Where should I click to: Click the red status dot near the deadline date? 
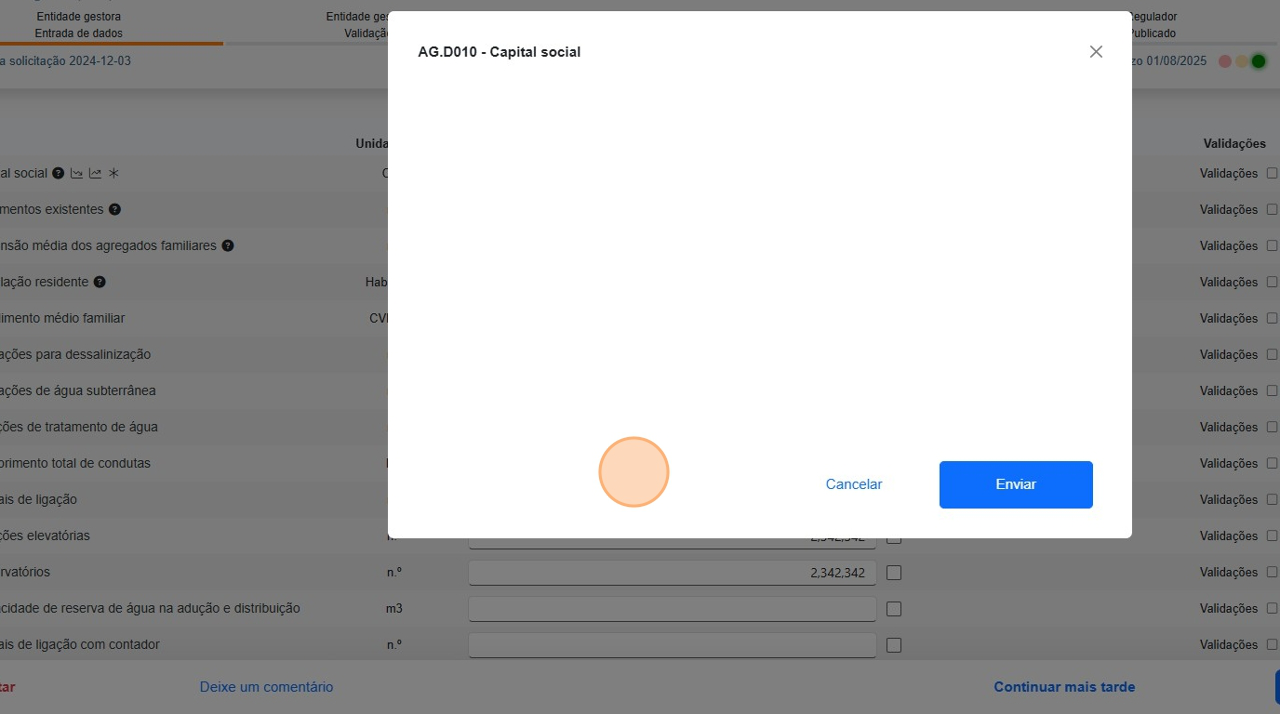click(1225, 61)
